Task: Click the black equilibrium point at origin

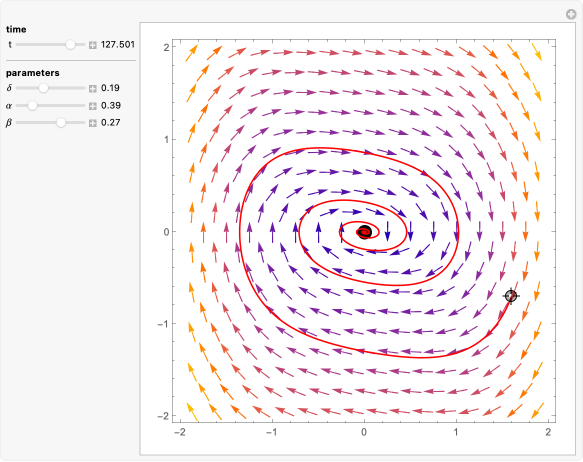Action: 365,232
